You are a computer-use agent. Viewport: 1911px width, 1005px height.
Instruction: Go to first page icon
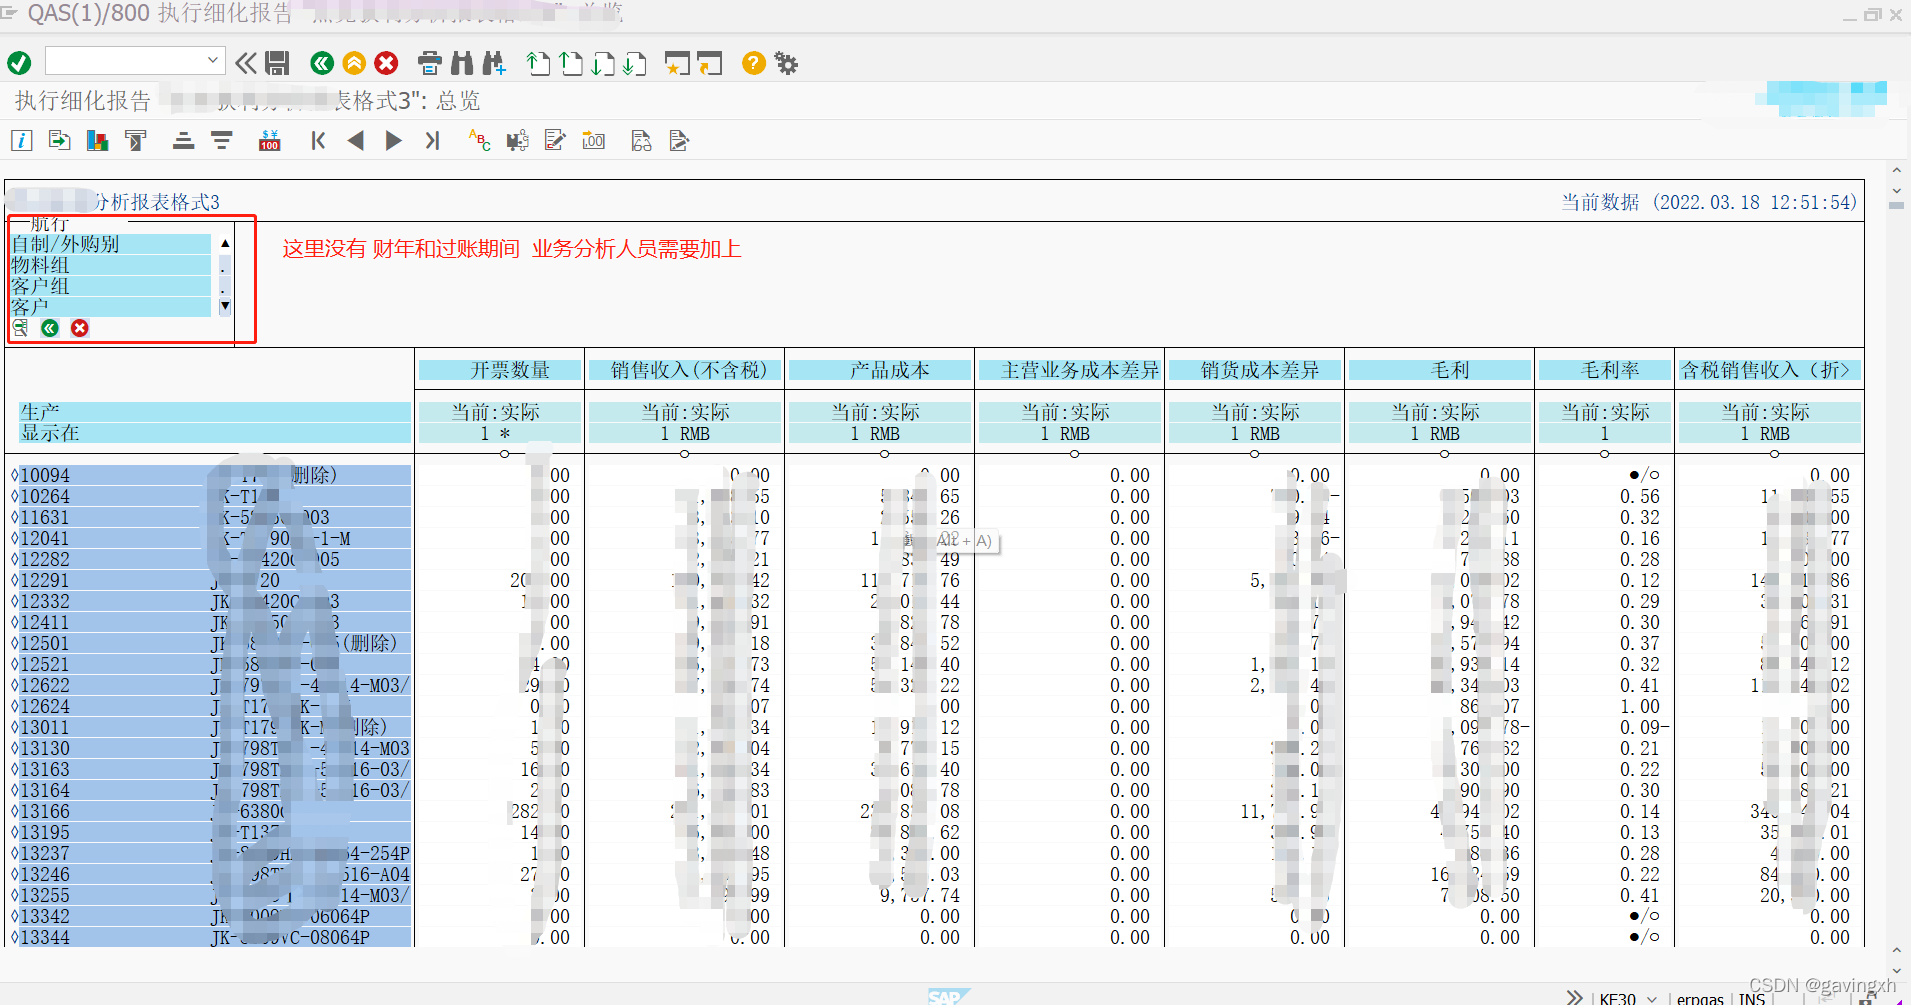[538, 63]
